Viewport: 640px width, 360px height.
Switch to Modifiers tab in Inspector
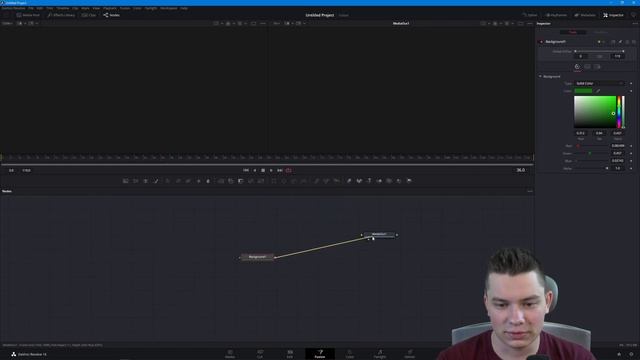tap(600, 32)
